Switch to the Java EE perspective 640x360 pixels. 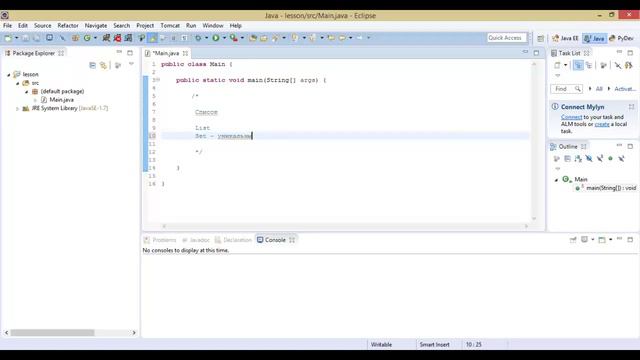[565, 38]
